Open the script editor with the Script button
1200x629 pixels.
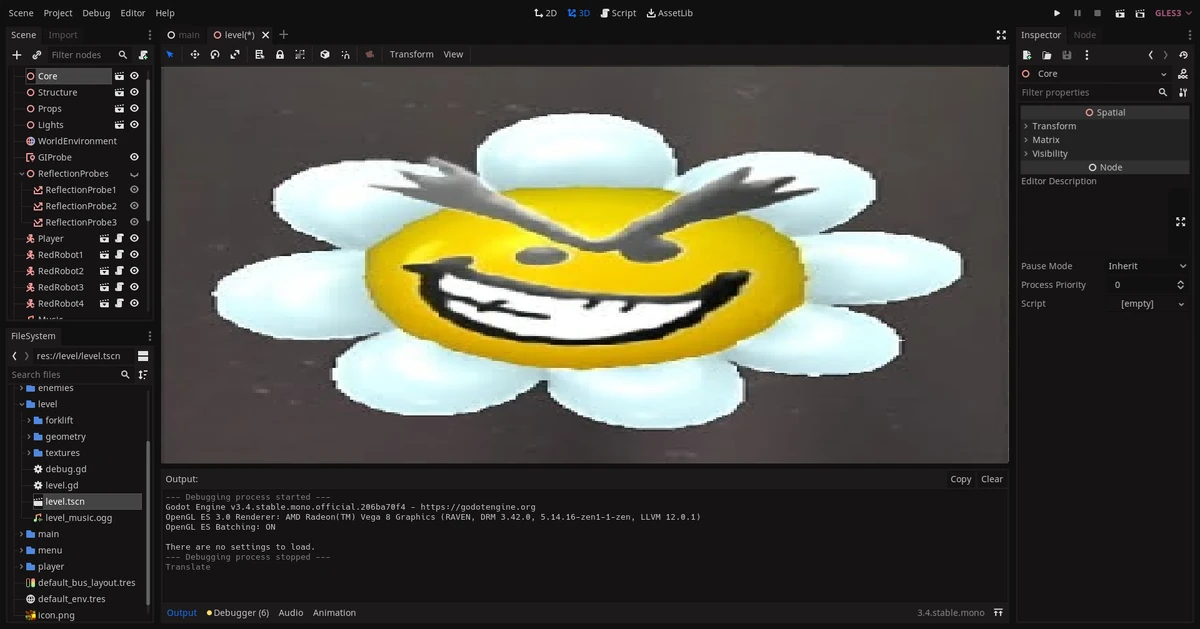(618, 13)
